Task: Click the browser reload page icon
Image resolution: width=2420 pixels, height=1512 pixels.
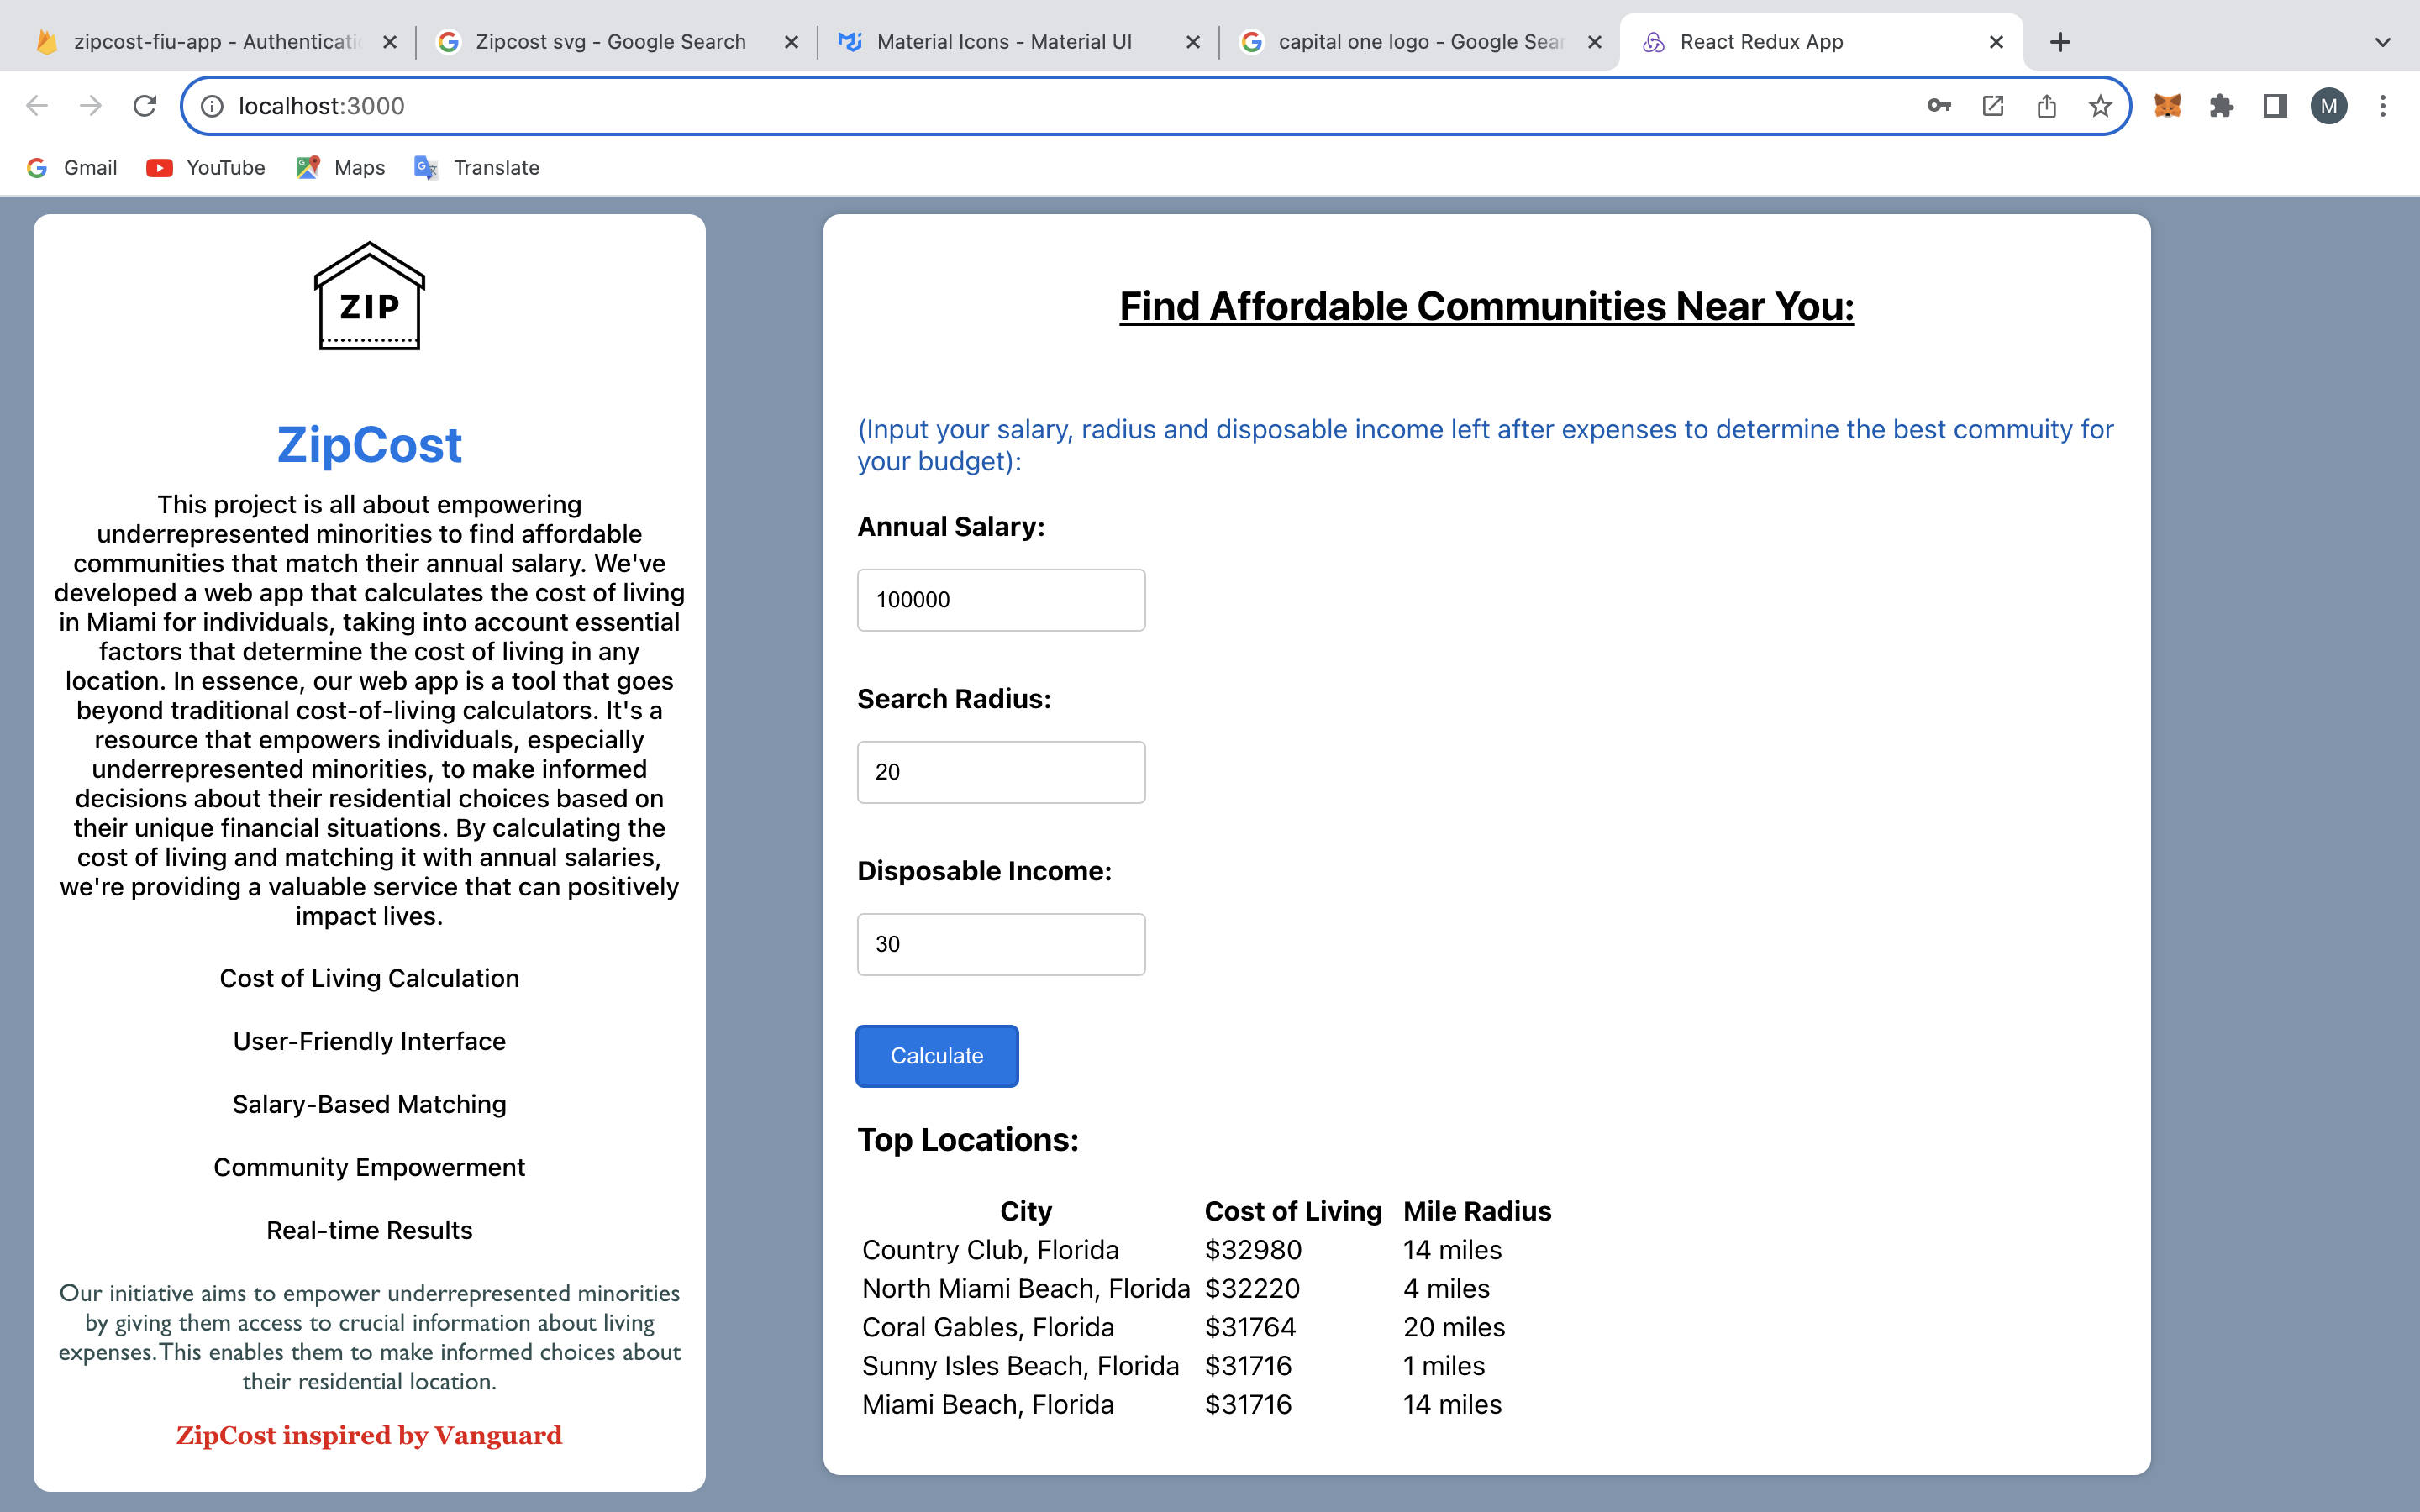Action: coord(145,106)
